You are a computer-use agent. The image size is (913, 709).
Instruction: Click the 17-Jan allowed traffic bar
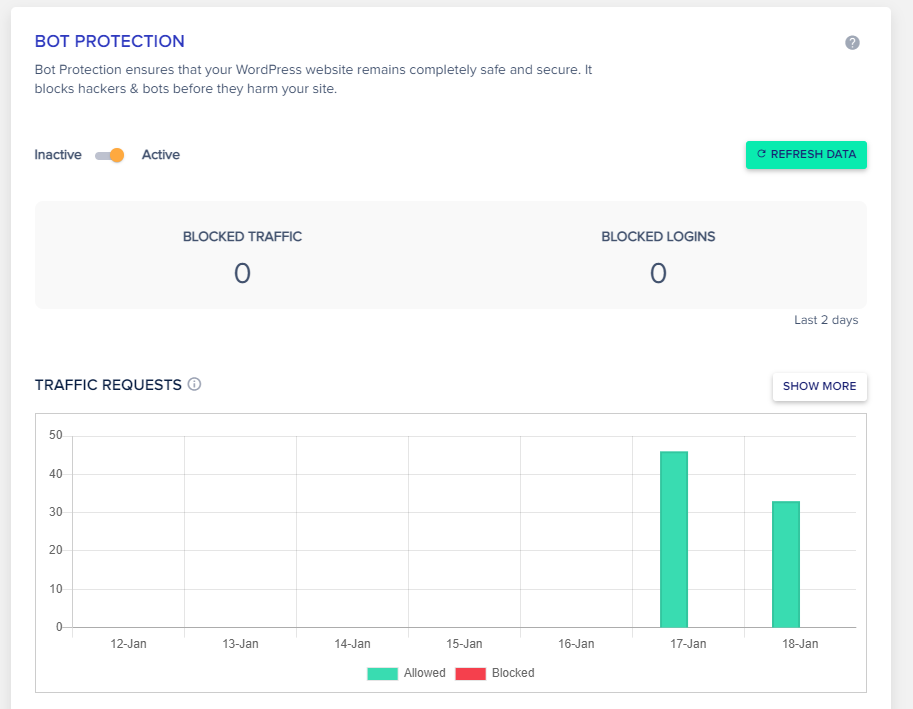674,539
